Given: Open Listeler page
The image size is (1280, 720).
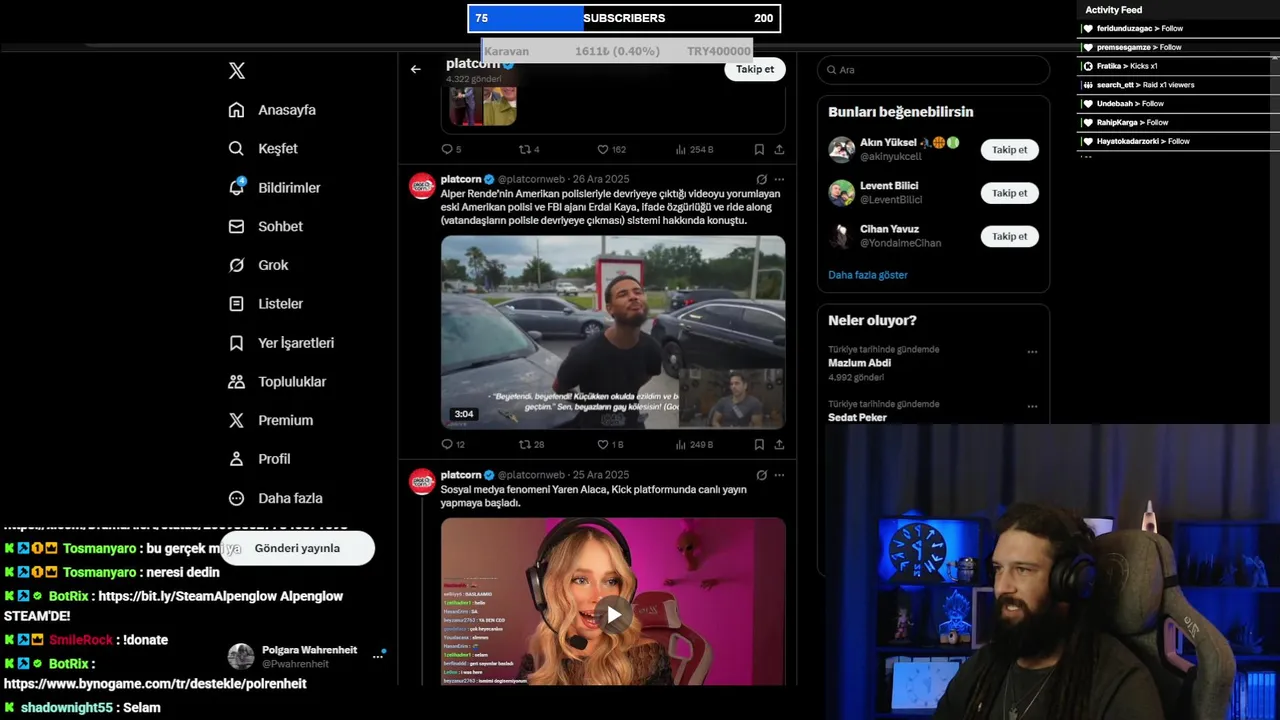Looking at the screenshot, I should click(265, 303).
